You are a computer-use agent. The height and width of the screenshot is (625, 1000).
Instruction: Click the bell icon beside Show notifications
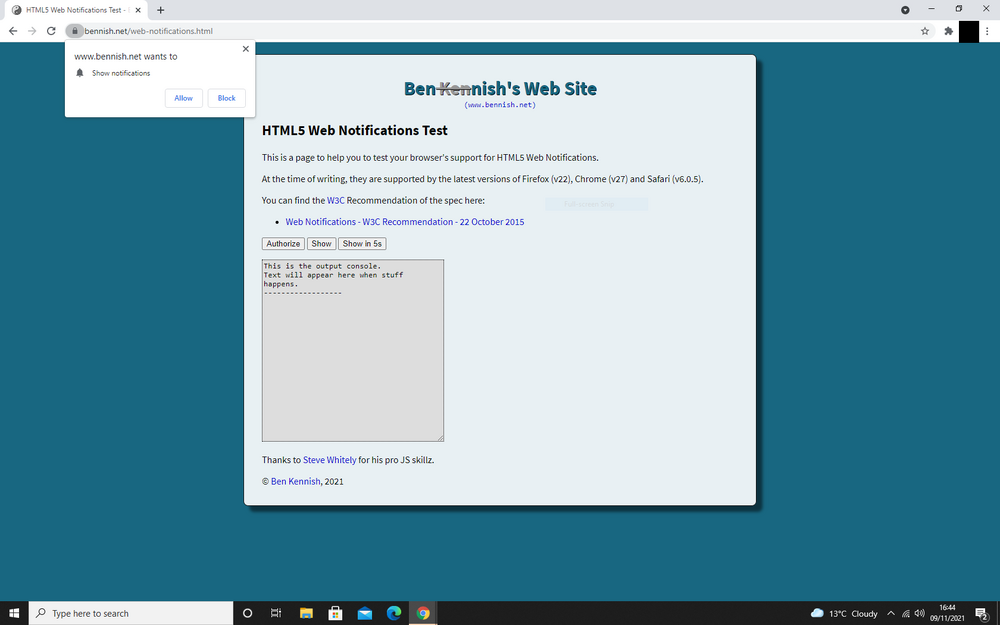(x=80, y=73)
